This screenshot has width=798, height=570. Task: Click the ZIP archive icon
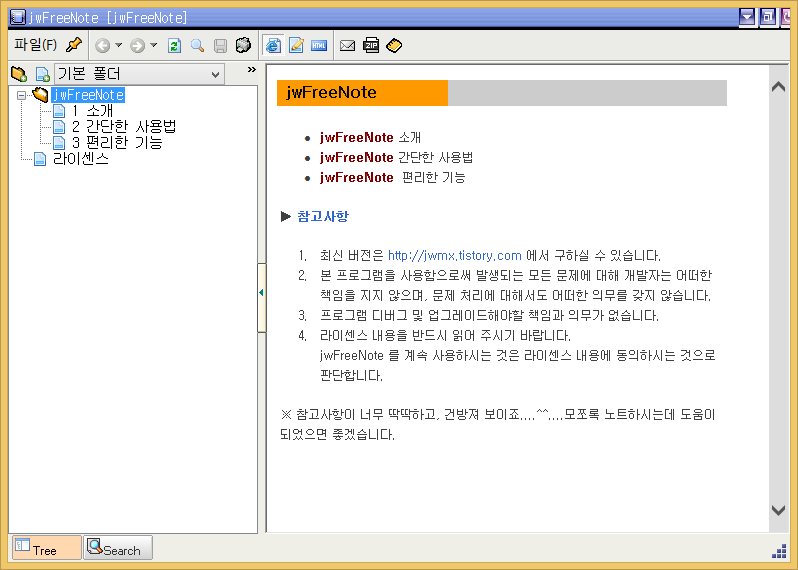pos(371,45)
